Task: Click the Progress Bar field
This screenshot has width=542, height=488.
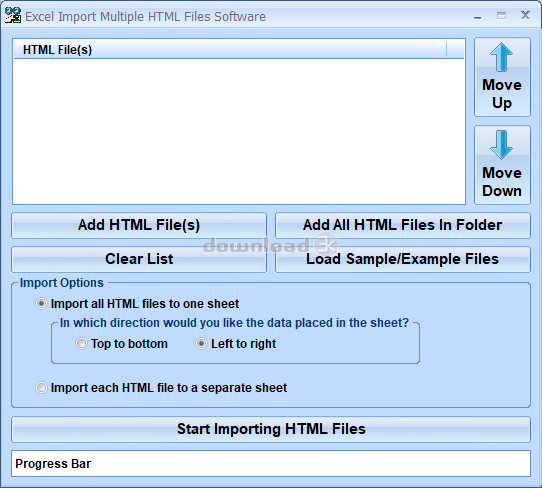Action: 271,463
